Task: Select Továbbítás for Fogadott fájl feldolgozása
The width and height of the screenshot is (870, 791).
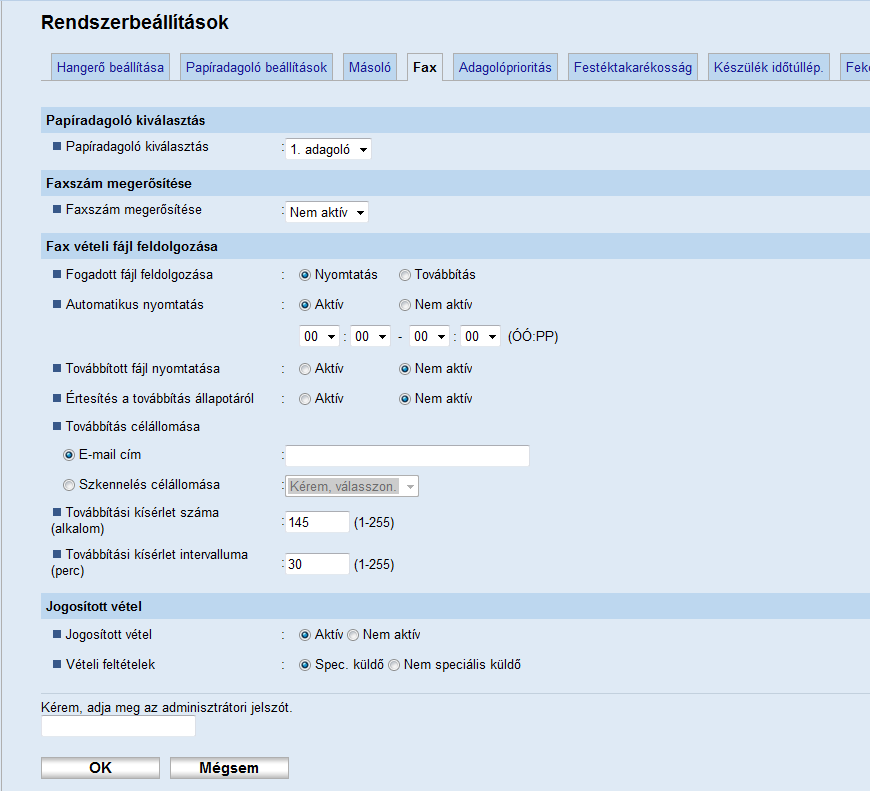Action: [x=405, y=275]
